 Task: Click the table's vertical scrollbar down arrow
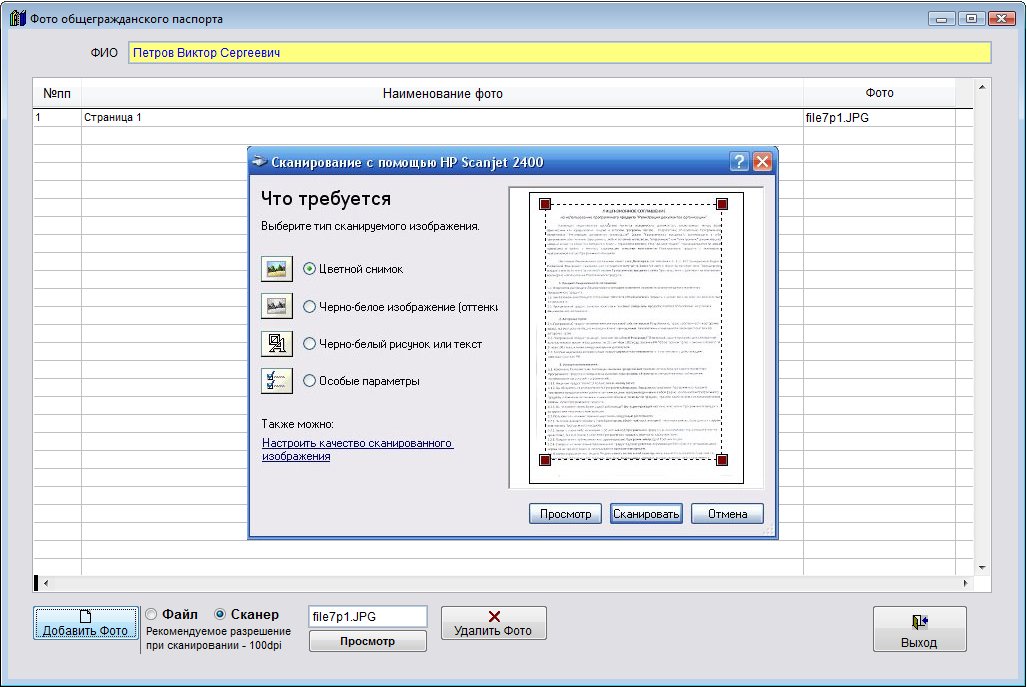(982, 567)
